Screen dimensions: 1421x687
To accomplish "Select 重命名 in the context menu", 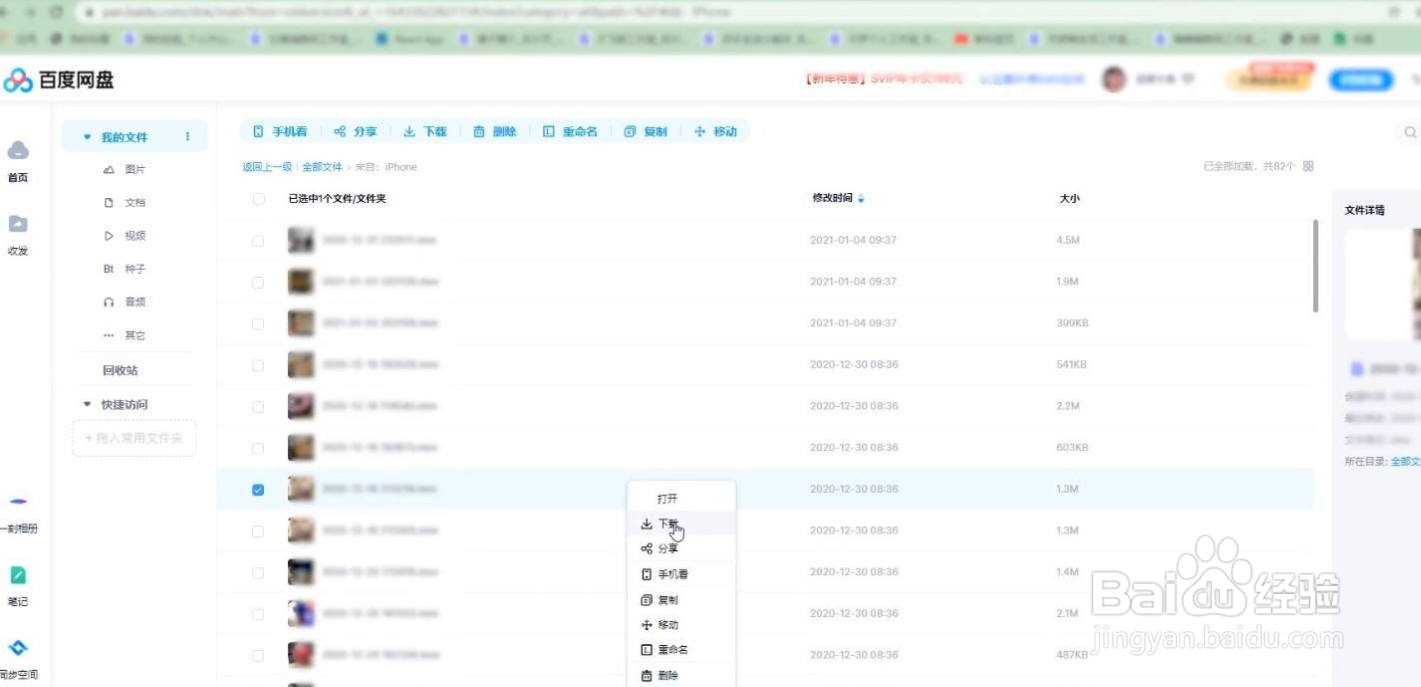I will coord(672,649).
